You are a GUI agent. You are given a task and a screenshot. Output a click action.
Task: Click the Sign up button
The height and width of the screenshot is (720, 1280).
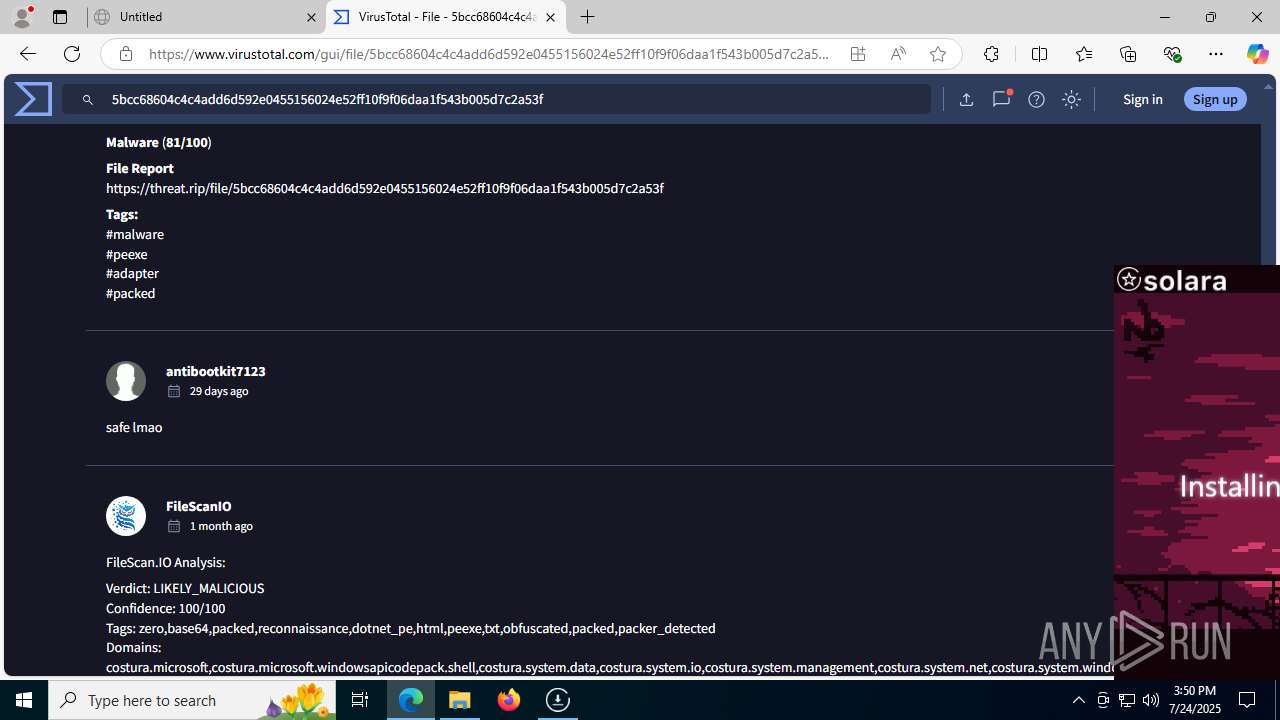(1215, 99)
